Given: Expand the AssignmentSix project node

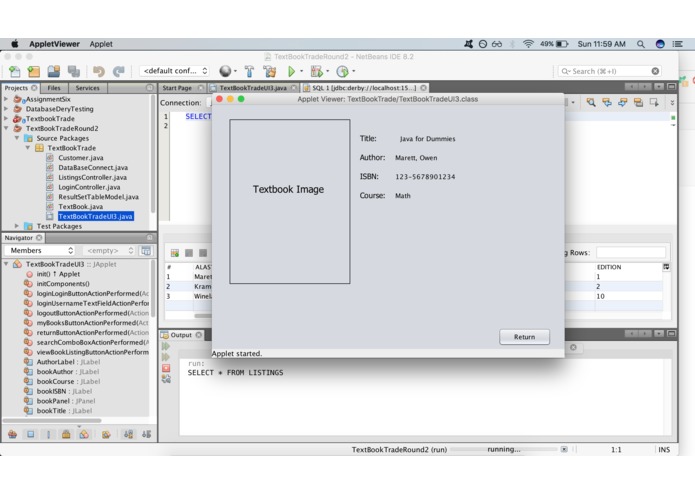Looking at the screenshot, I should (x=6, y=99).
